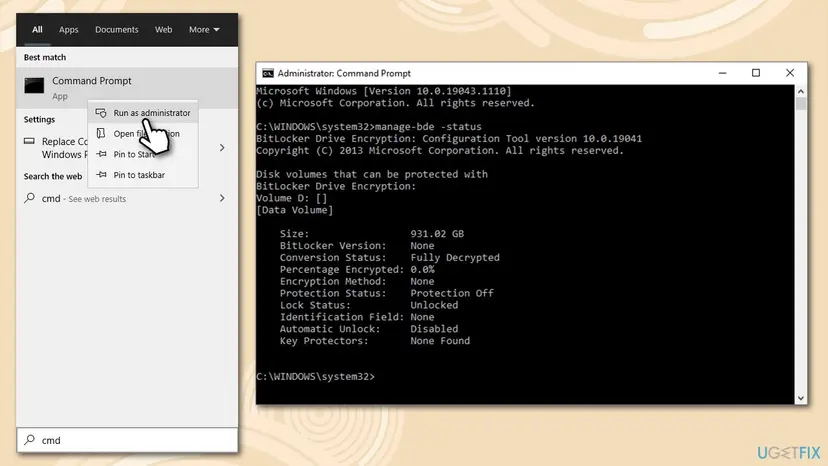Click the Best match heading

45,57
